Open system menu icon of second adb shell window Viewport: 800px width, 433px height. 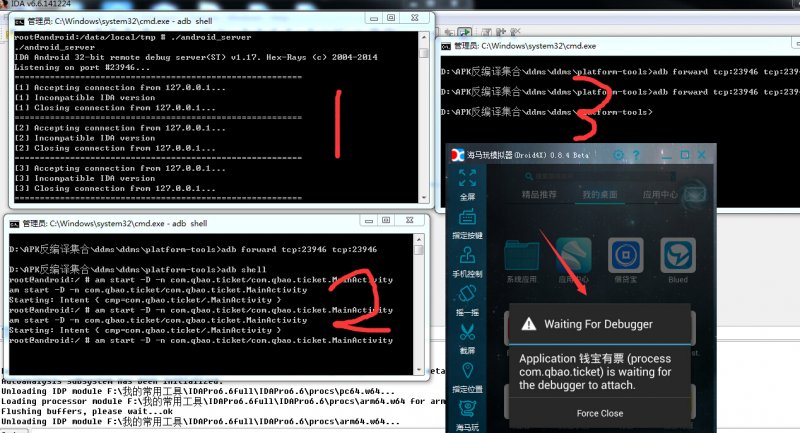tap(14, 224)
